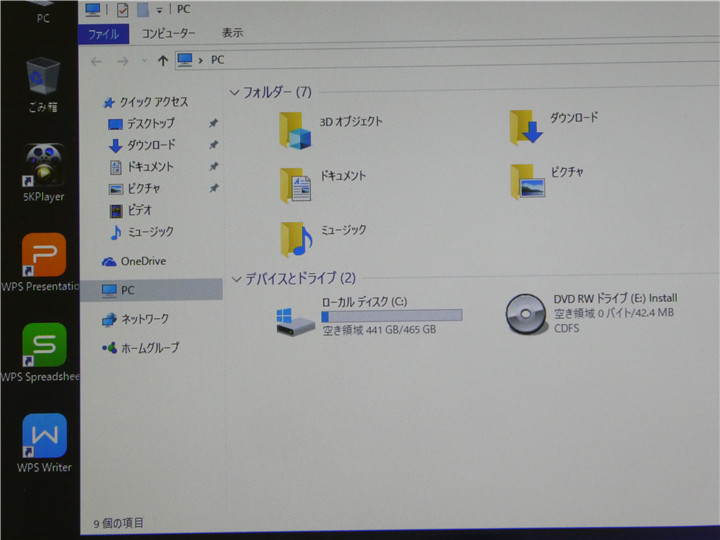The image size is (720, 540).
Task: Click the PC icon in address bar
Action: click(x=185, y=60)
